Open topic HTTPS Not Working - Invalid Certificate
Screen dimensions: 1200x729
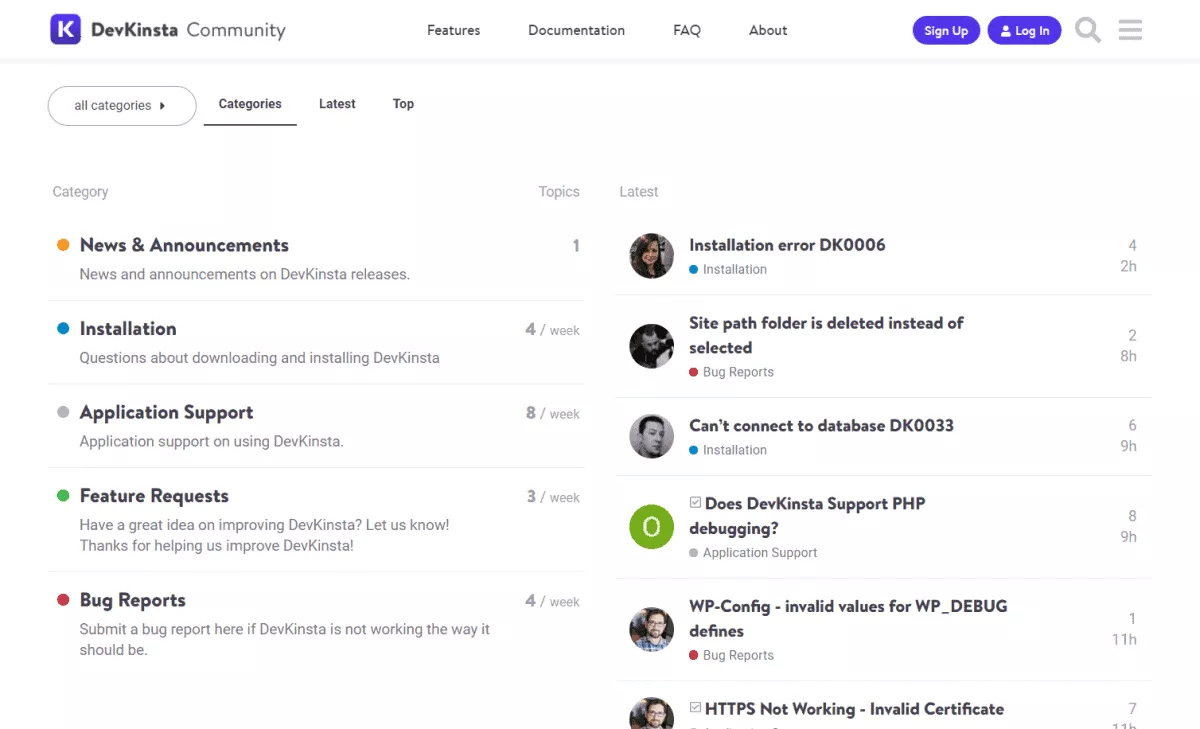pyautogui.click(x=854, y=709)
